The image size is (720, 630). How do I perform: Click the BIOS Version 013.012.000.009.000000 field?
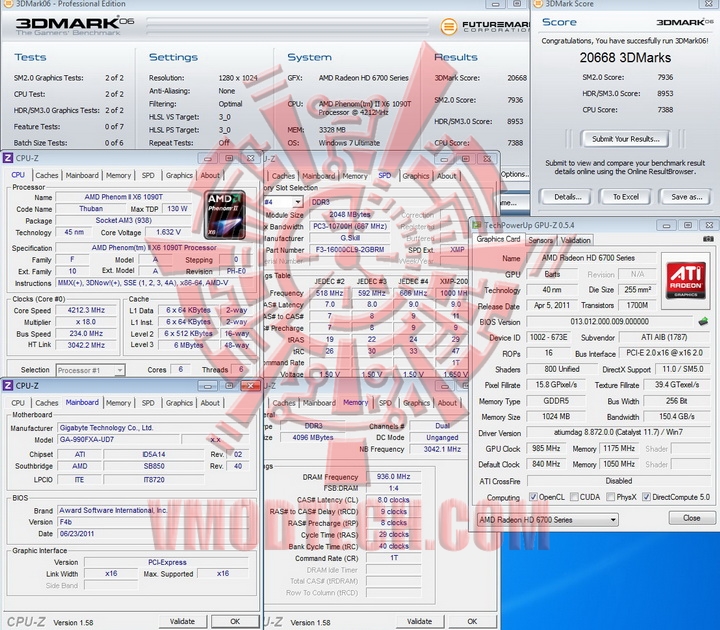(609, 322)
